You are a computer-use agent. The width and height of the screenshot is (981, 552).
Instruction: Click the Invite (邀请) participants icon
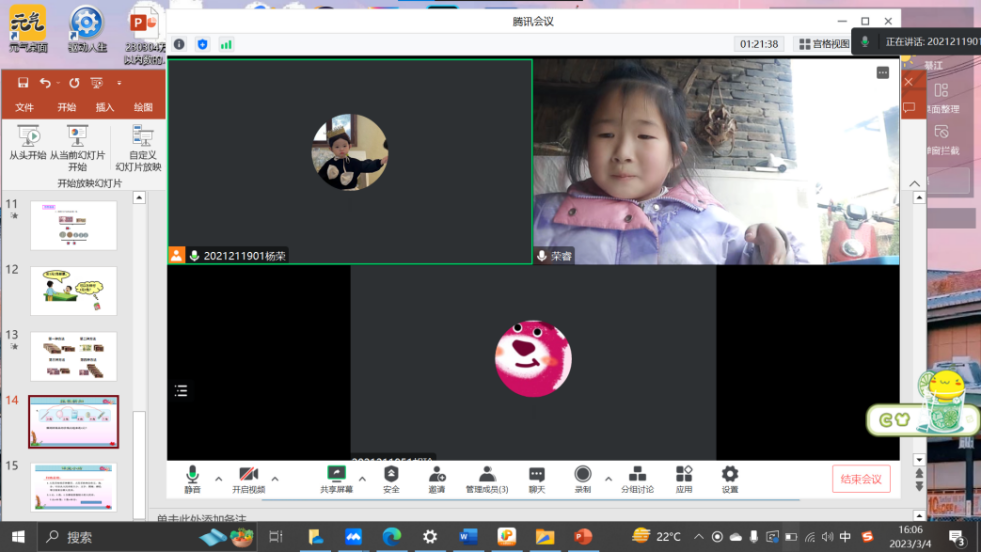437,478
